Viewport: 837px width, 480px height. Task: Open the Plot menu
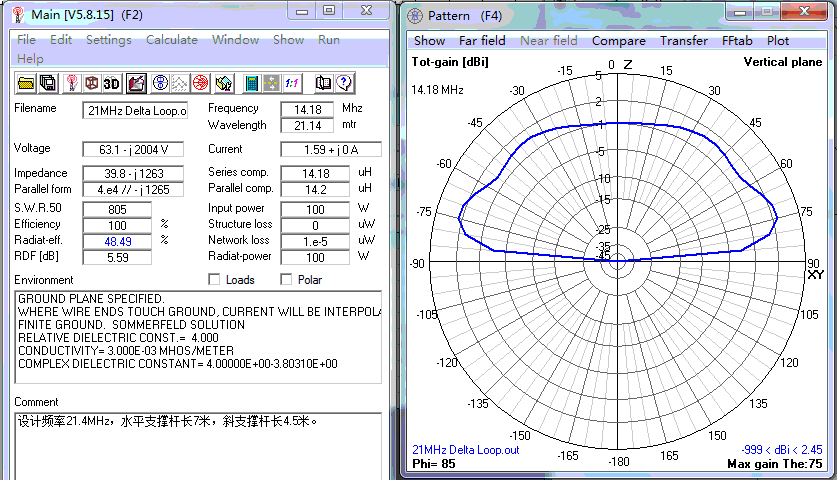pos(778,41)
